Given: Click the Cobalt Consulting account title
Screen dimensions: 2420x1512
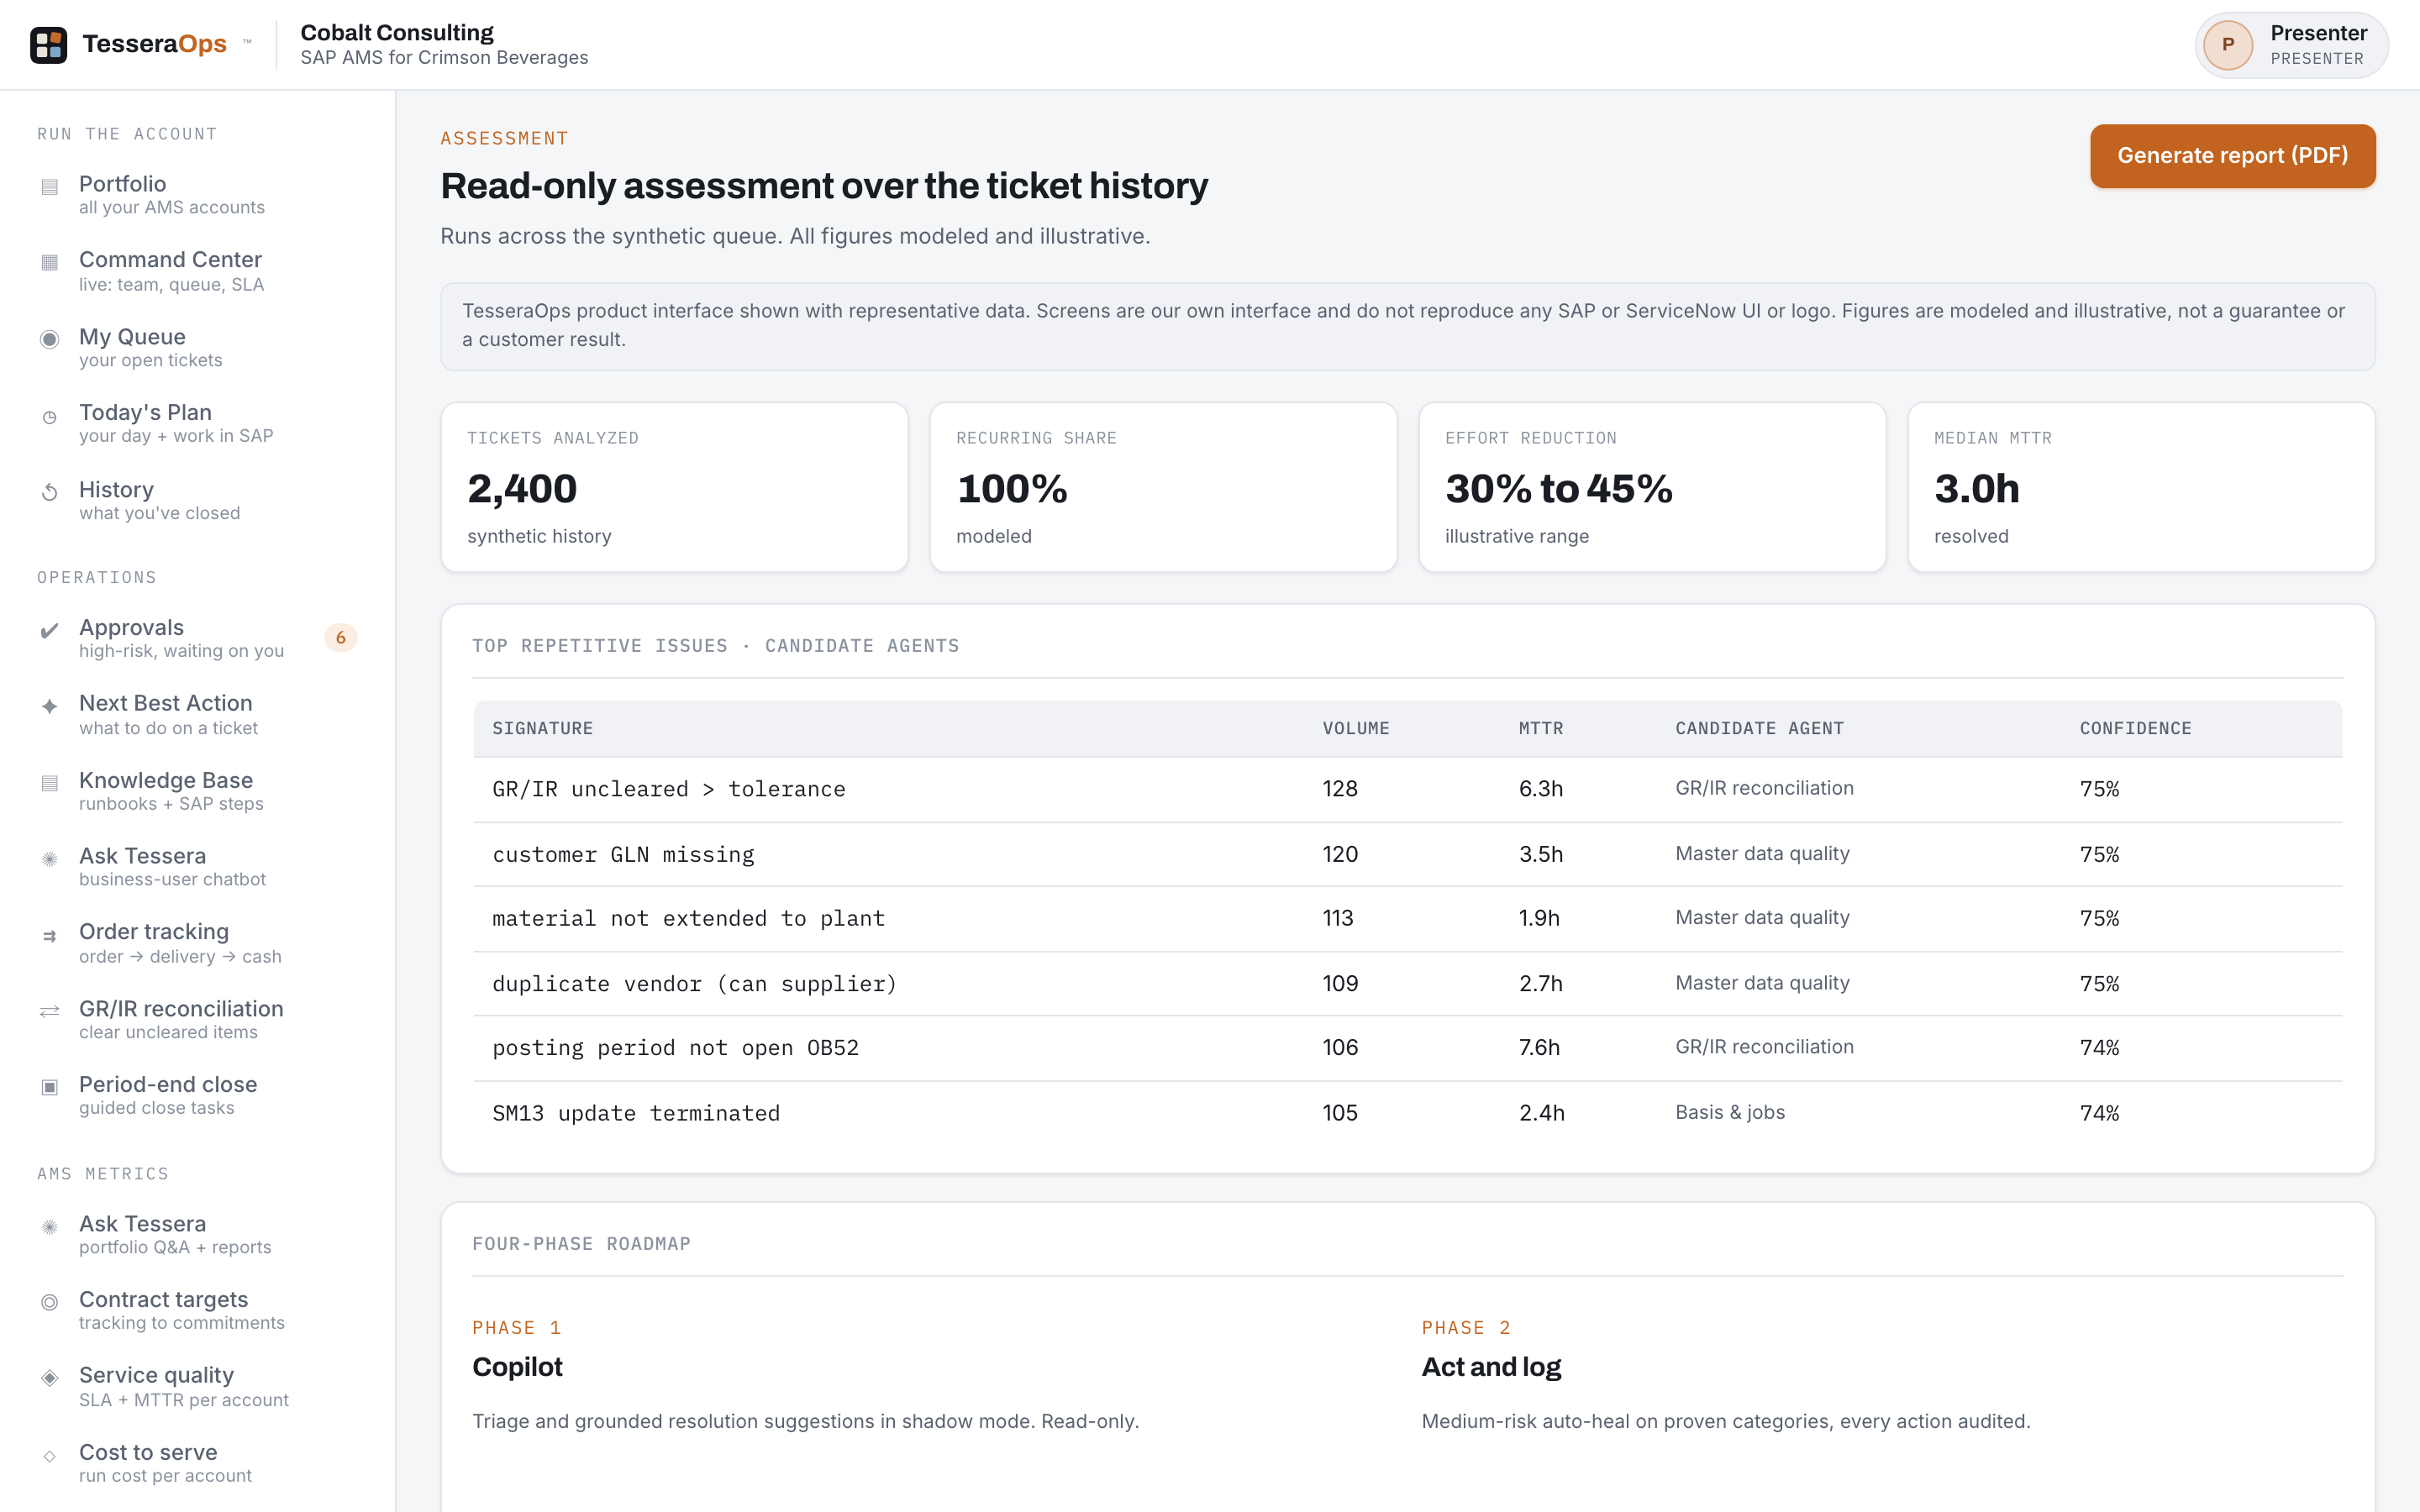Looking at the screenshot, I should coord(397,33).
